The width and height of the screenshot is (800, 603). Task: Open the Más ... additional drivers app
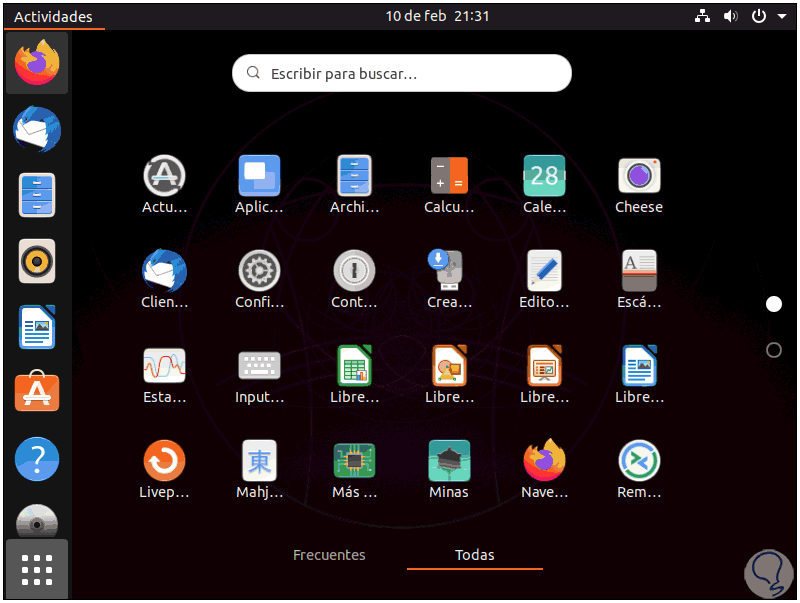click(355, 470)
